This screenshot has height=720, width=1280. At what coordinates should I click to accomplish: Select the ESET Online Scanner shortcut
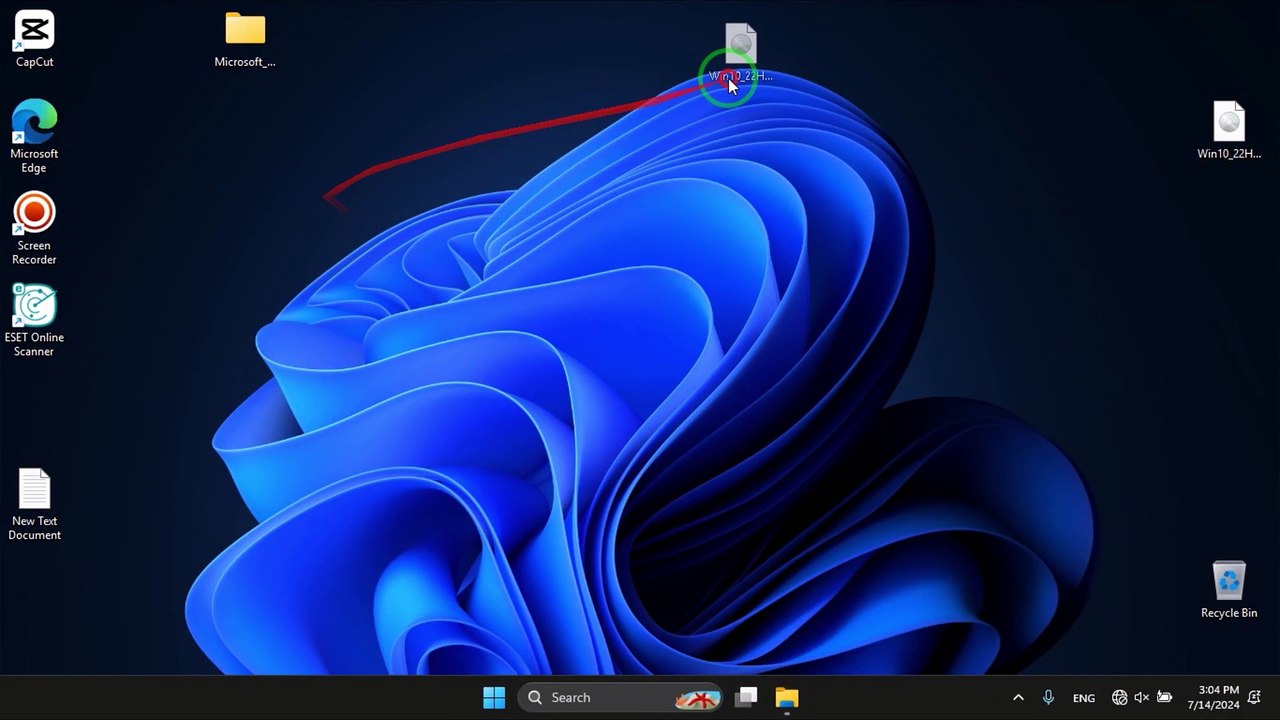[x=34, y=320]
